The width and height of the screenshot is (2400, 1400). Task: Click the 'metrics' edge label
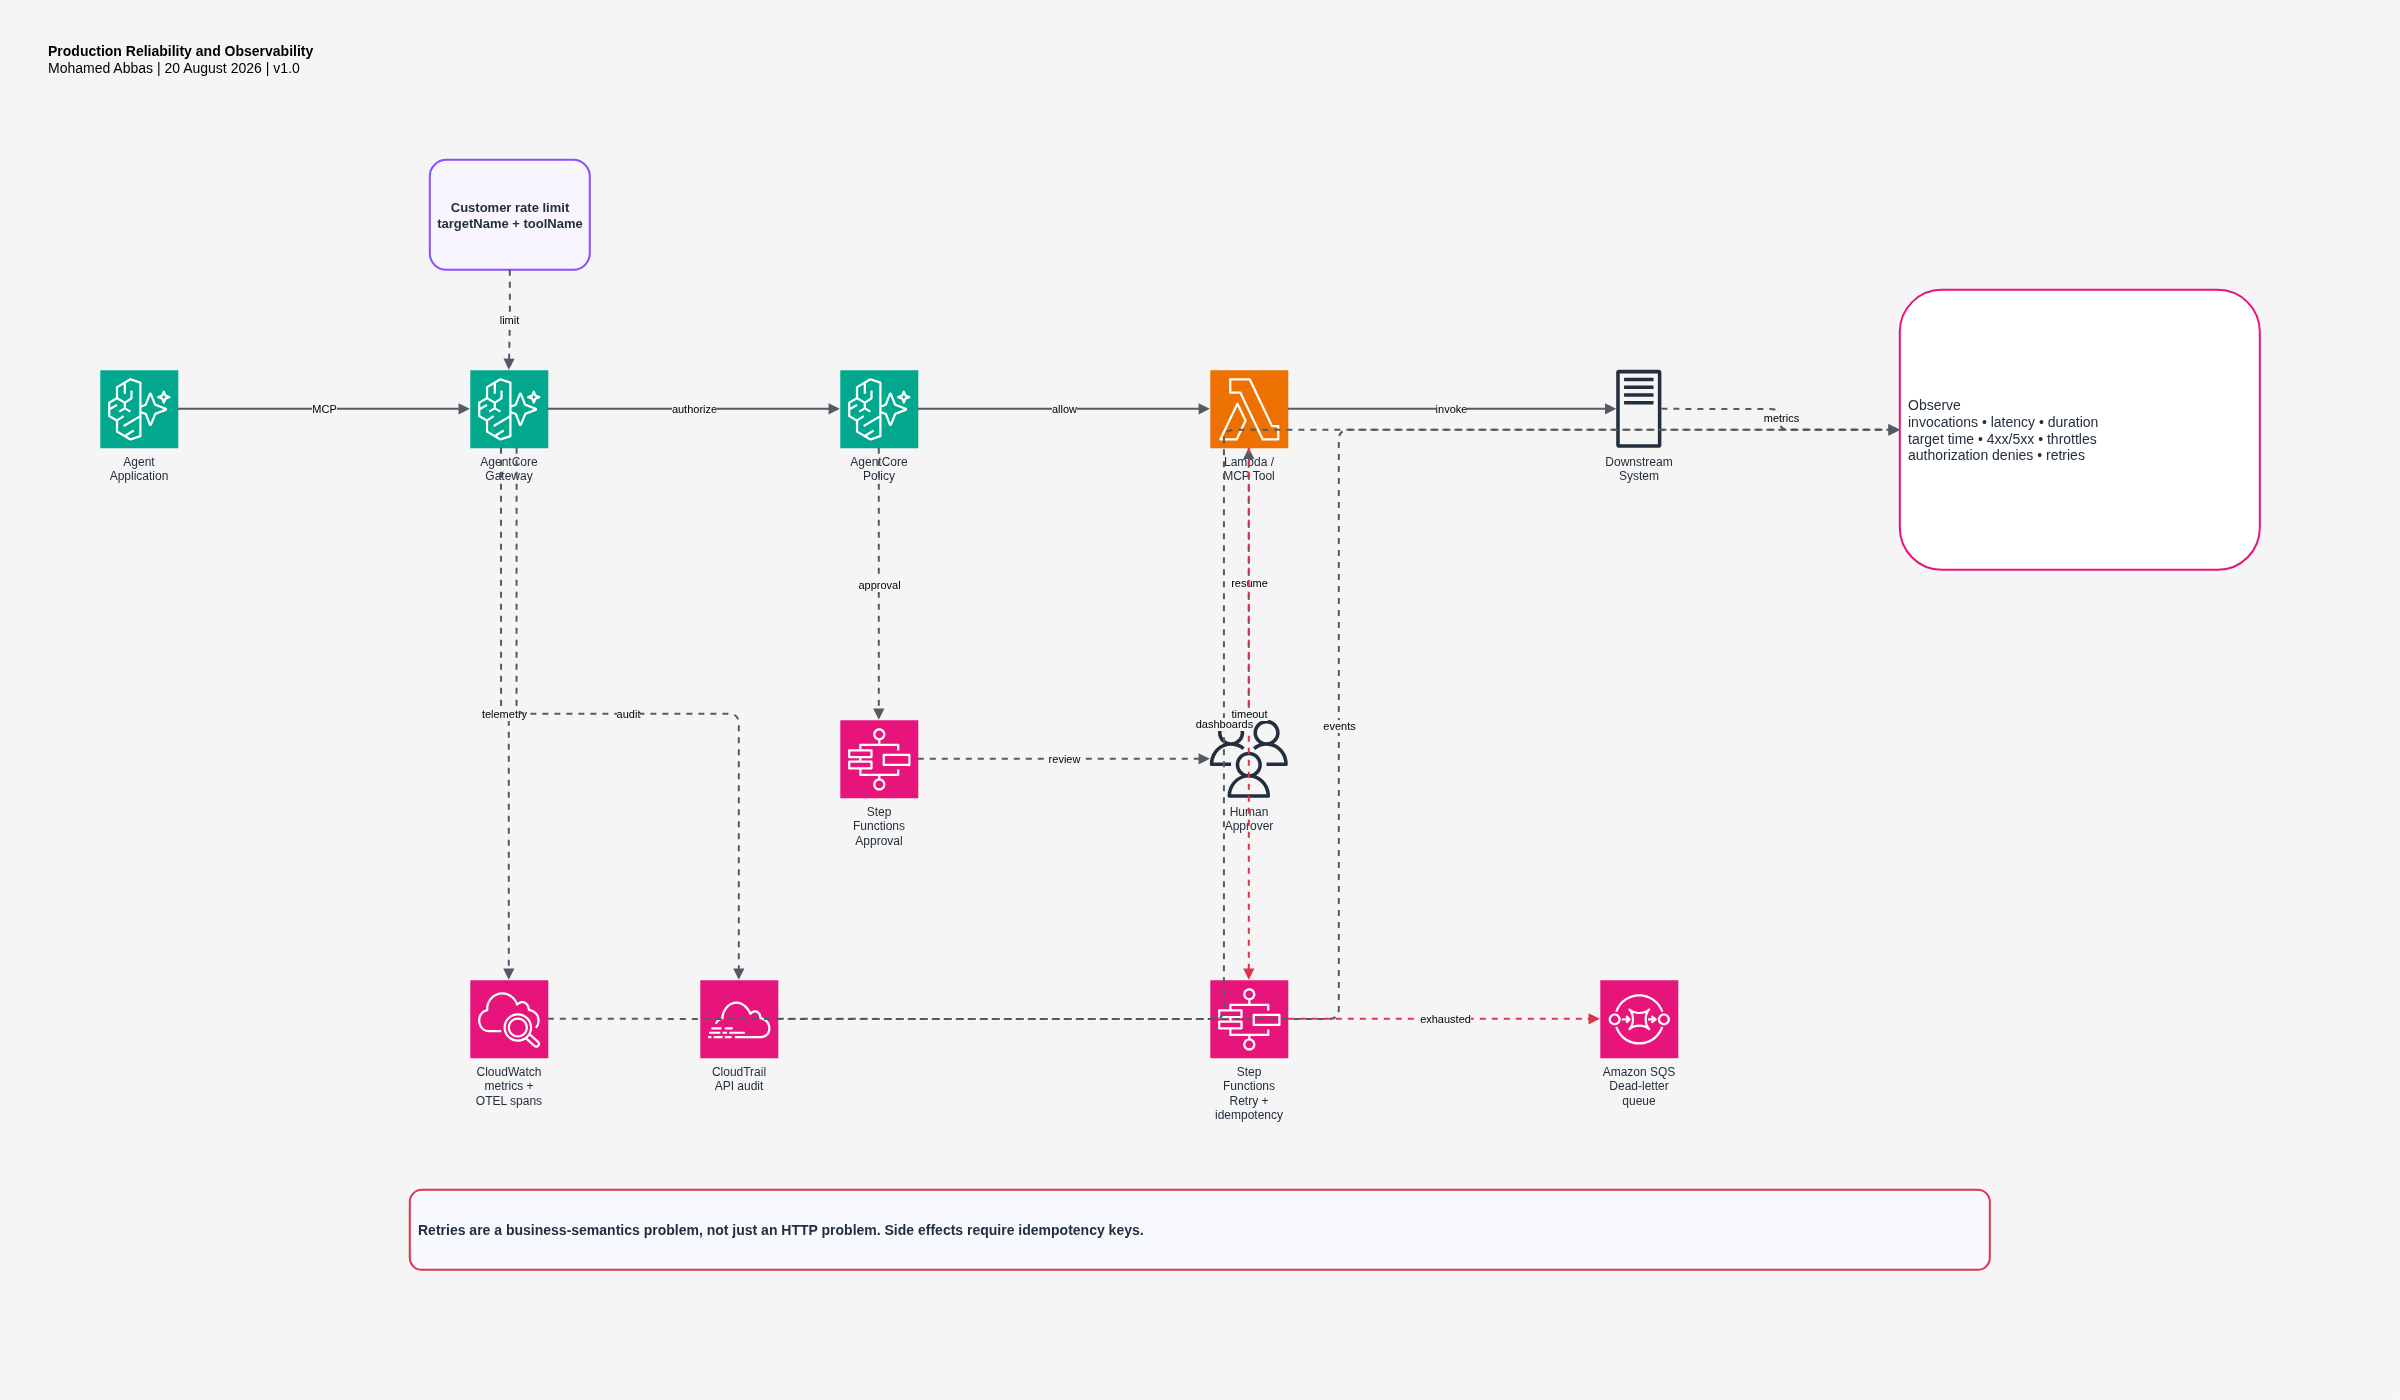pos(1781,418)
